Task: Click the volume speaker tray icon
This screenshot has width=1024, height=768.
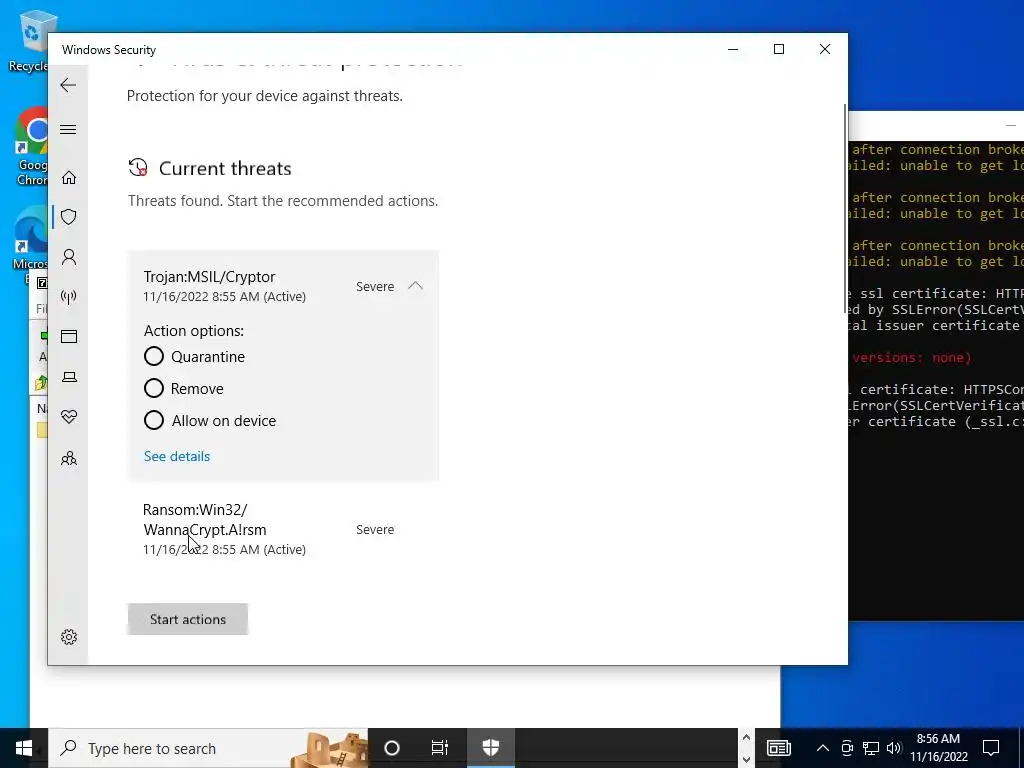Action: coord(894,748)
